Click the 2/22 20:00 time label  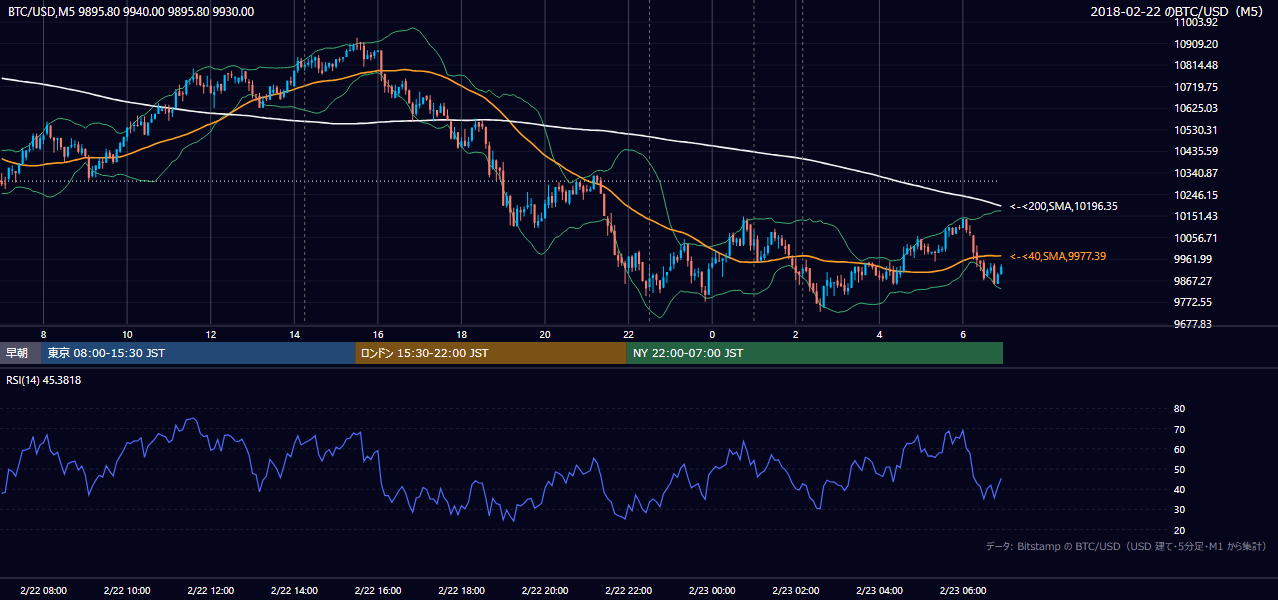click(545, 591)
